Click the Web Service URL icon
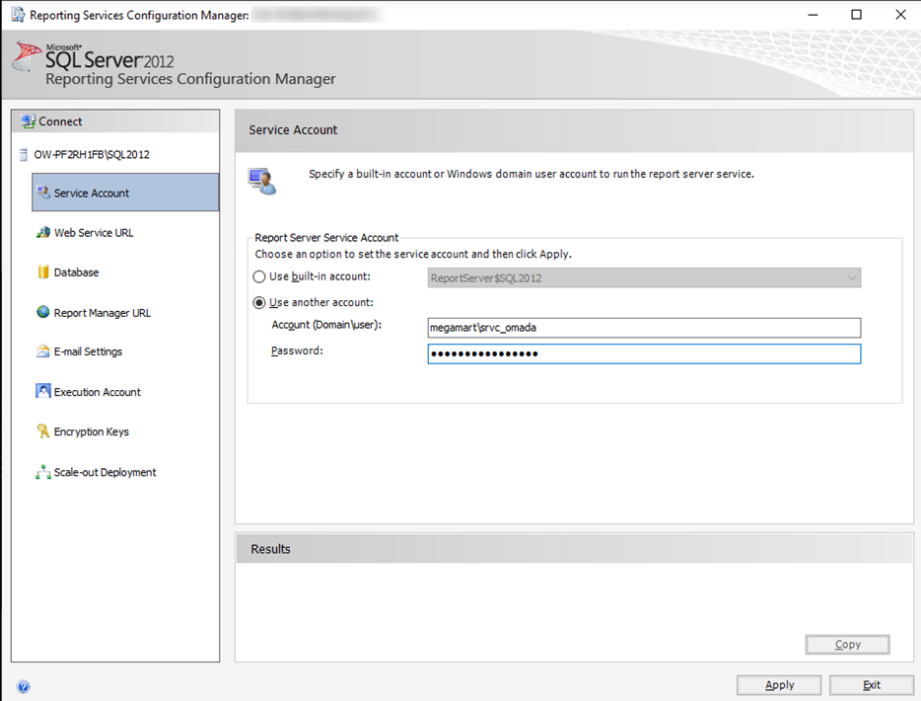This screenshot has width=921, height=701. tap(43, 233)
